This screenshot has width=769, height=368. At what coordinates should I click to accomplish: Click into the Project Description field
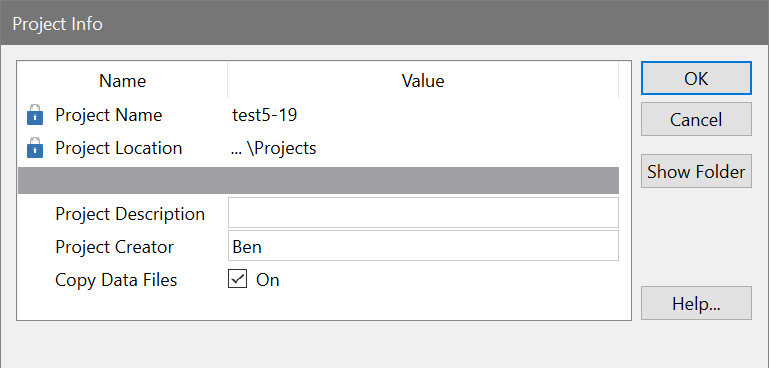423,213
